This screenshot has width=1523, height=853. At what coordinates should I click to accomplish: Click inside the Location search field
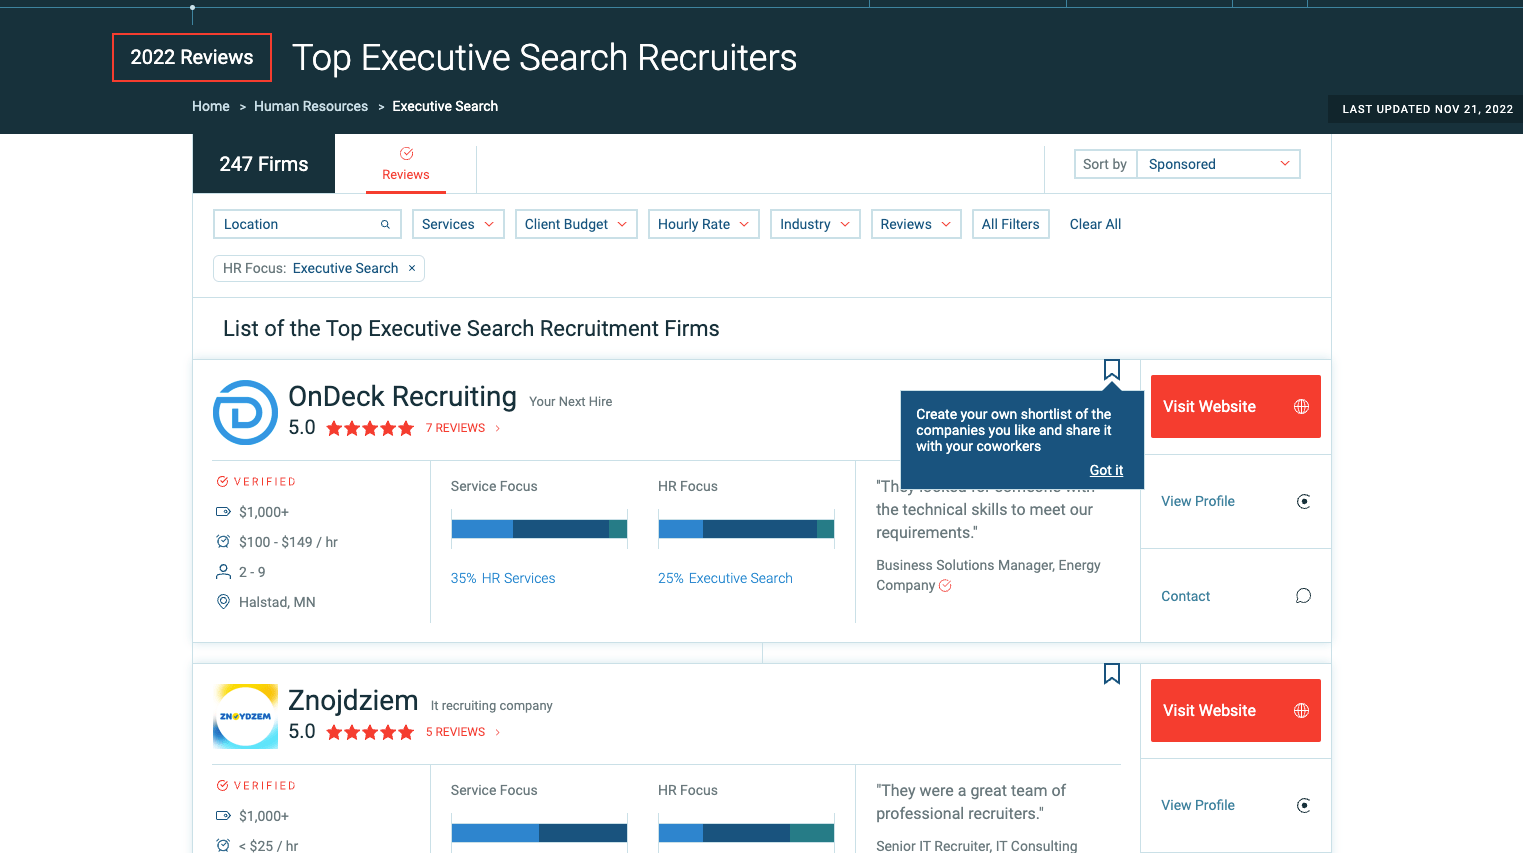tap(290, 224)
